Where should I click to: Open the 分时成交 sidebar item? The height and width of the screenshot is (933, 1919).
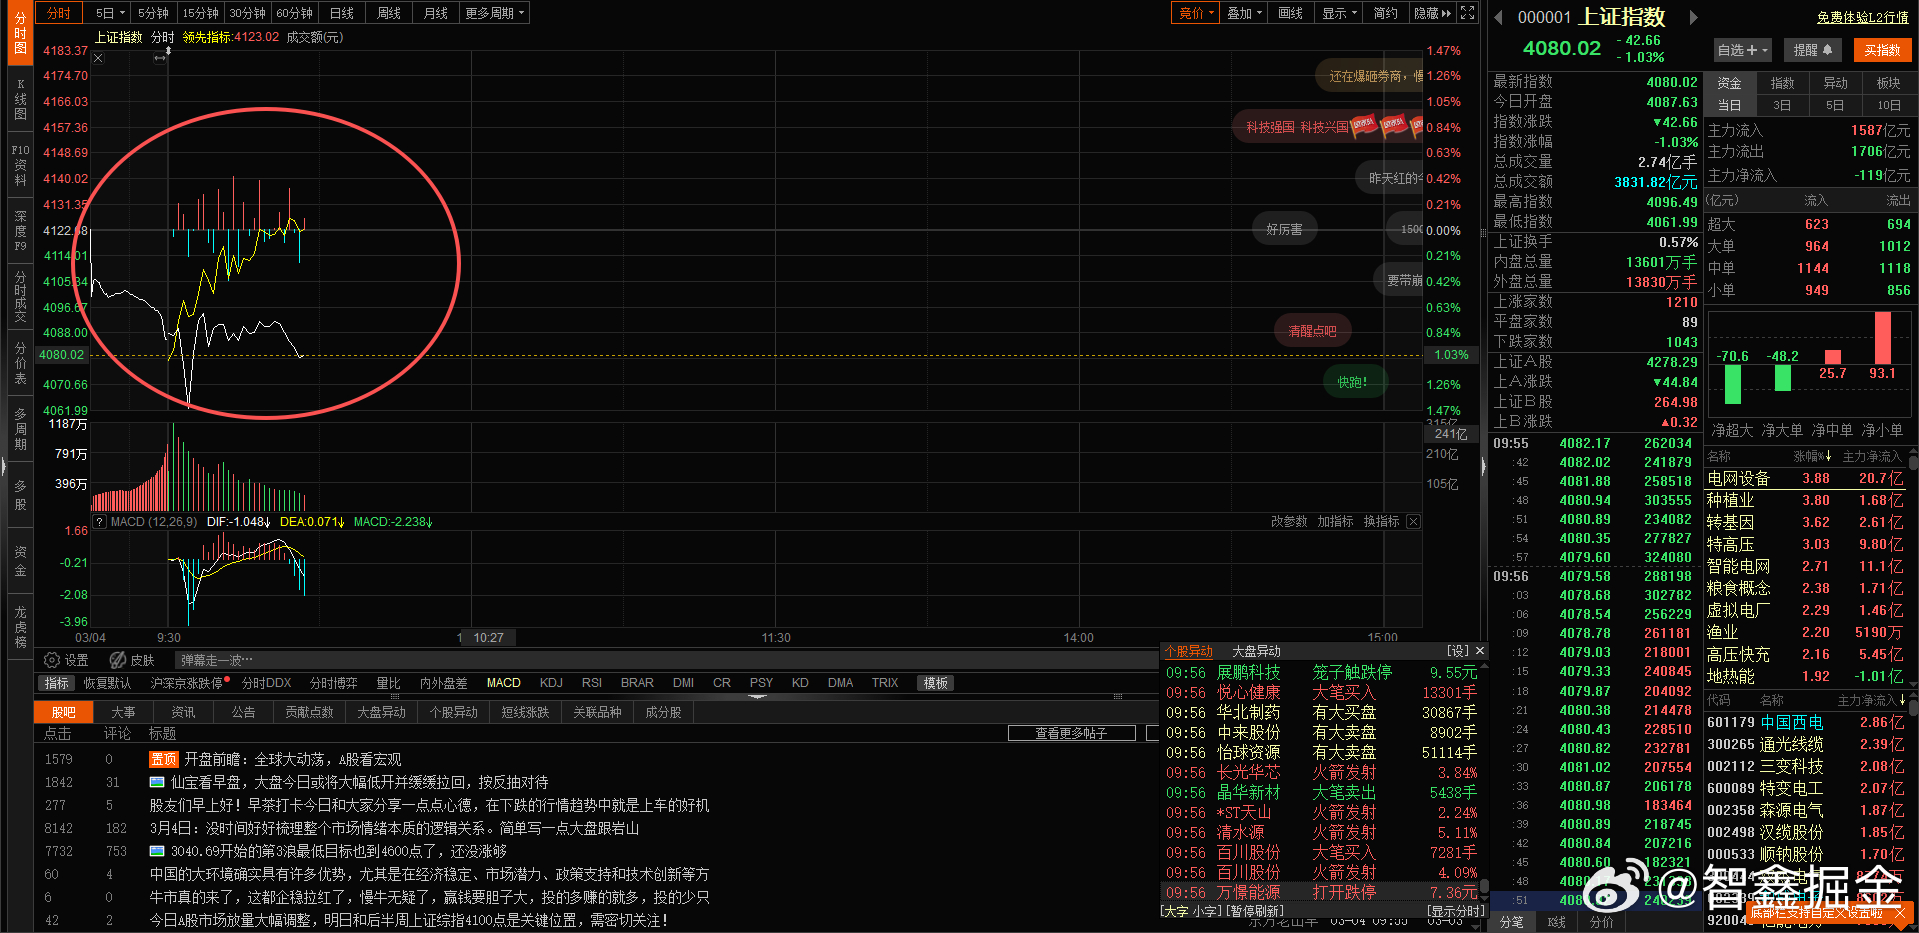[20, 296]
